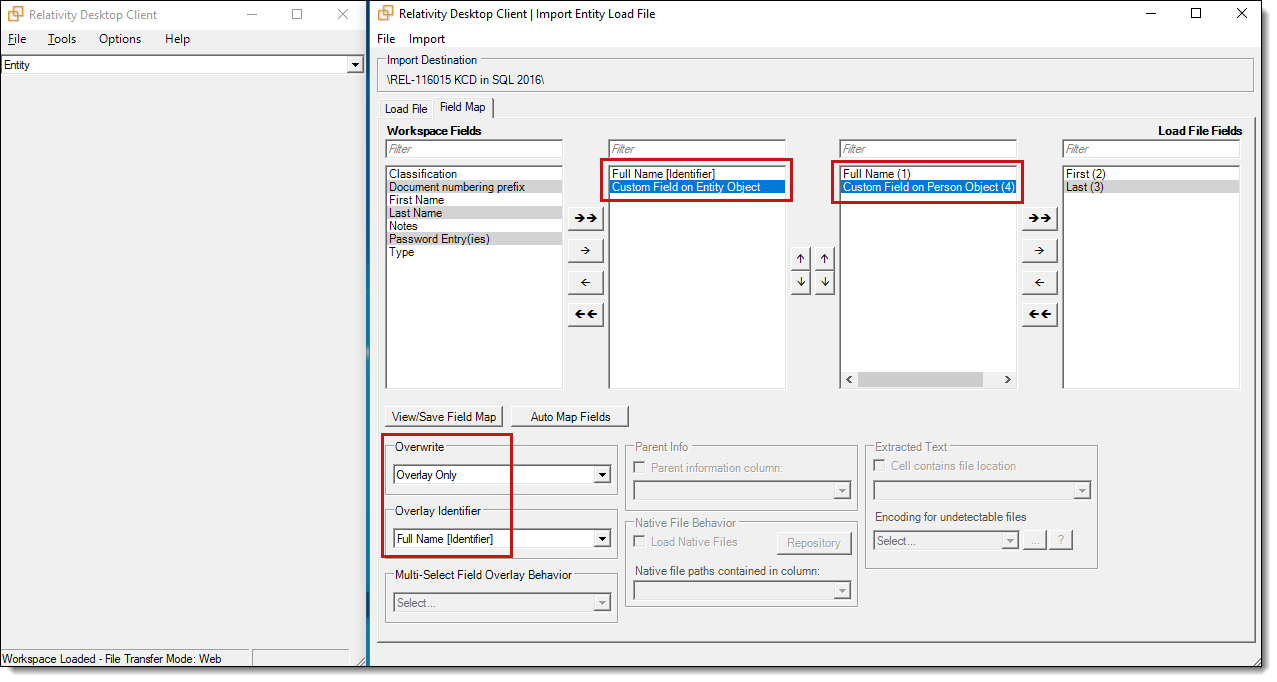Screen dimensions: 1277x682
Task: Expand the Overlay Identifier dropdown
Action: [x=601, y=539]
